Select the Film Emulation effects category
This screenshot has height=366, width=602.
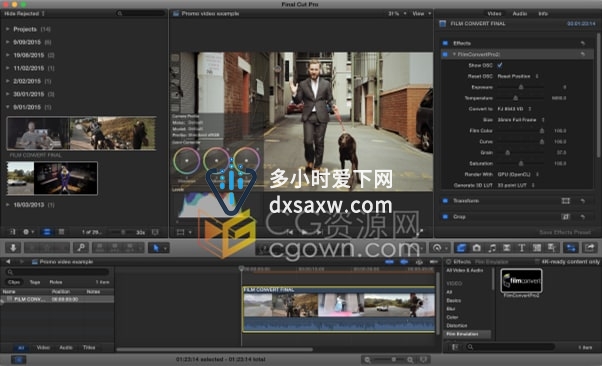coord(468,334)
